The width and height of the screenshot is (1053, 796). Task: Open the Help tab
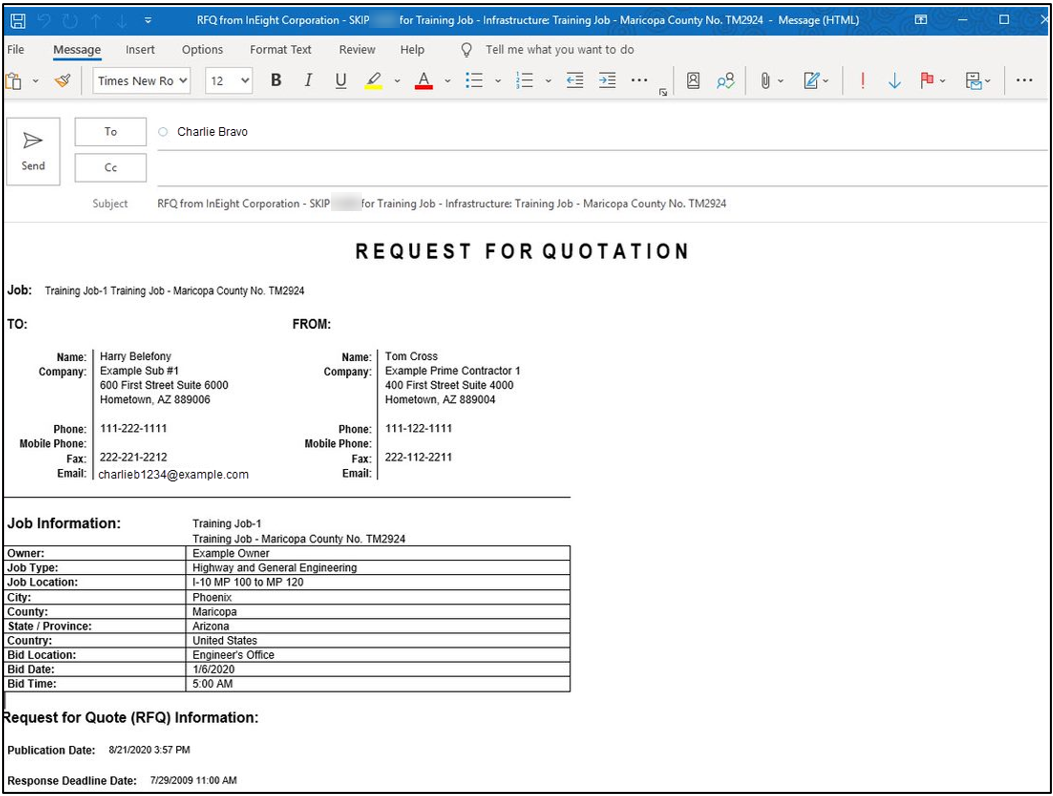[x=412, y=50]
